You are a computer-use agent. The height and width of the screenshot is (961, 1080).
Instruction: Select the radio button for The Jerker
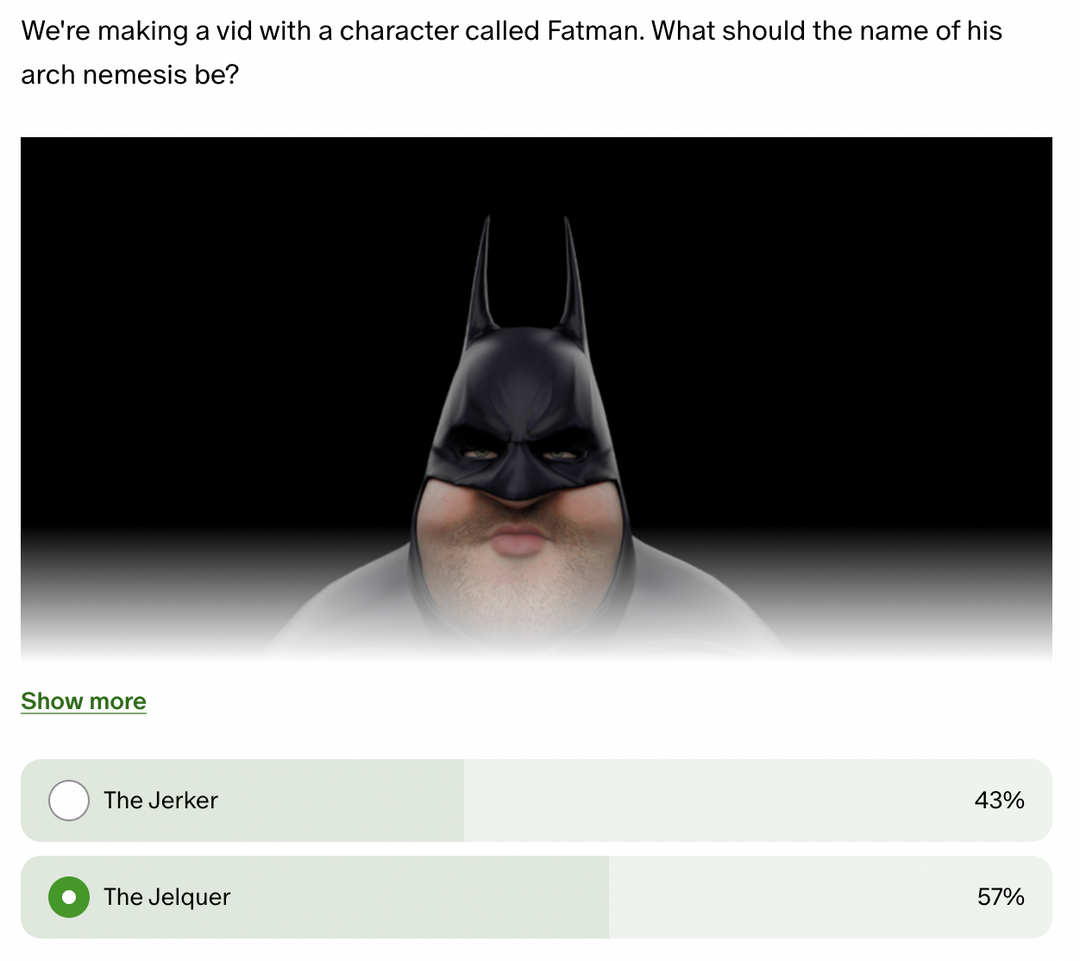click(69, 800)
